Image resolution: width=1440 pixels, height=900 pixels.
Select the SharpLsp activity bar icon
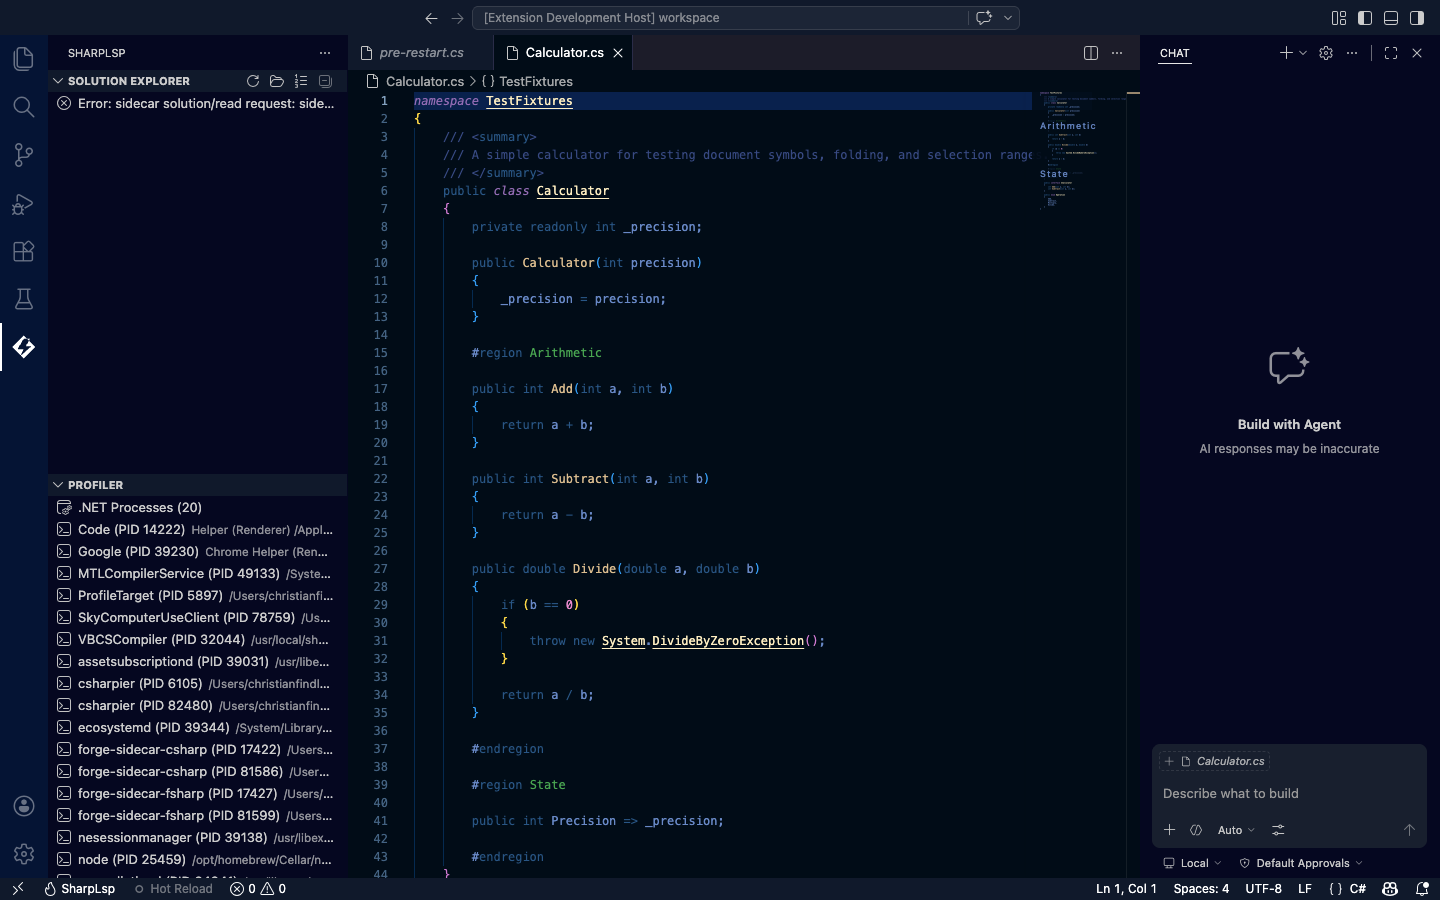click(x=24, y=347)
